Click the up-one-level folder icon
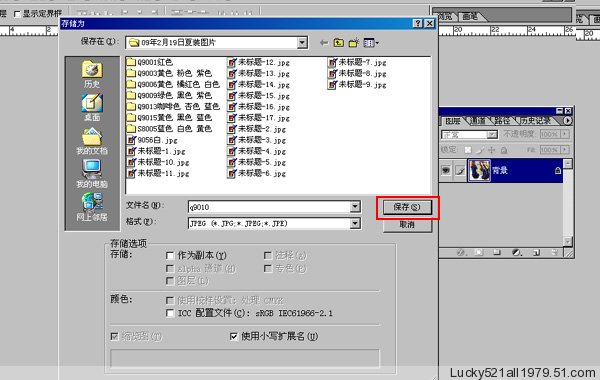The width and height of the screenshot is (600, 380). point(338,43)
